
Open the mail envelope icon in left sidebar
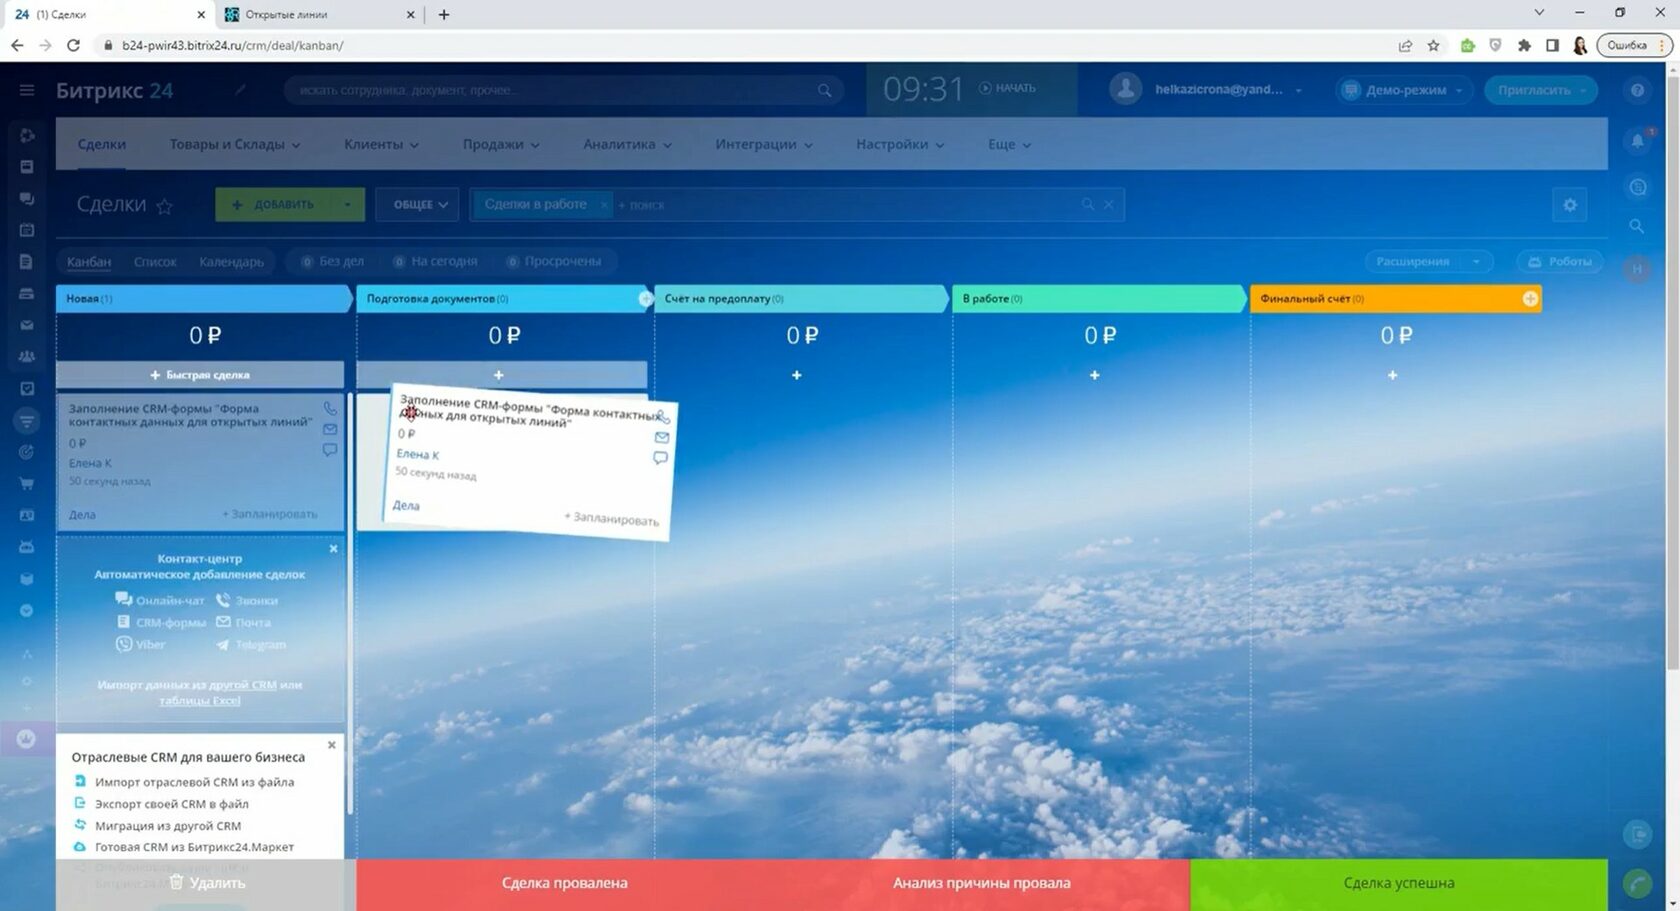(x=27, y=325)
